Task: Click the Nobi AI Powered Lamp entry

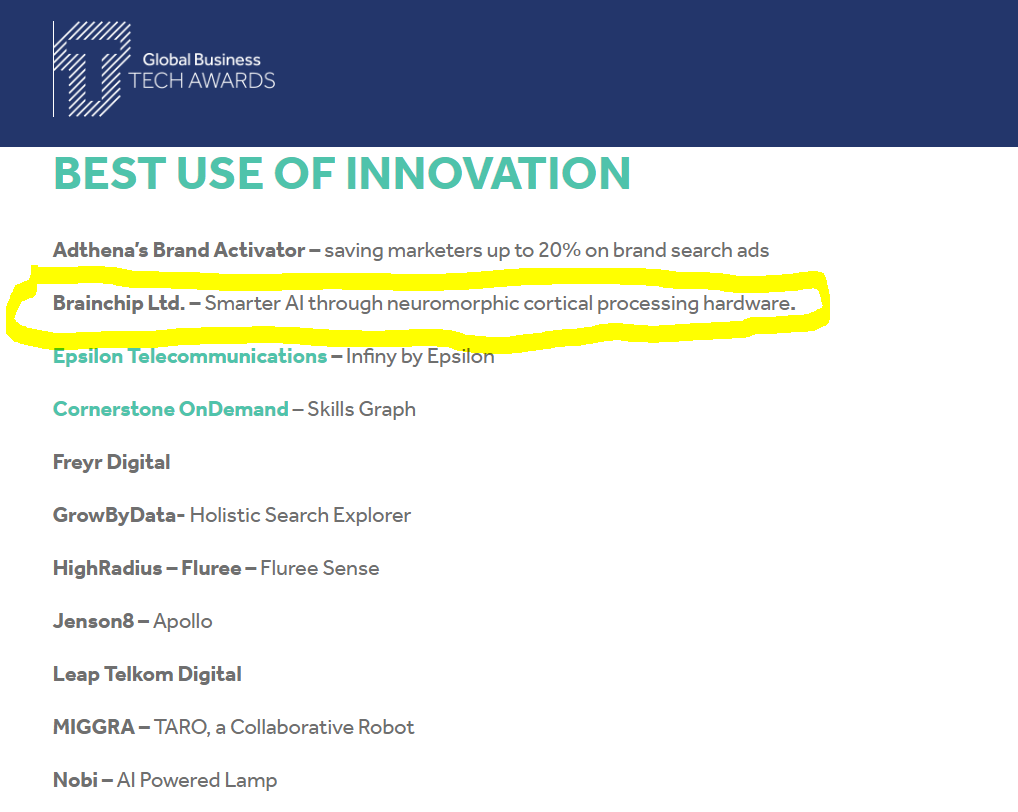Action: [165, 780]
